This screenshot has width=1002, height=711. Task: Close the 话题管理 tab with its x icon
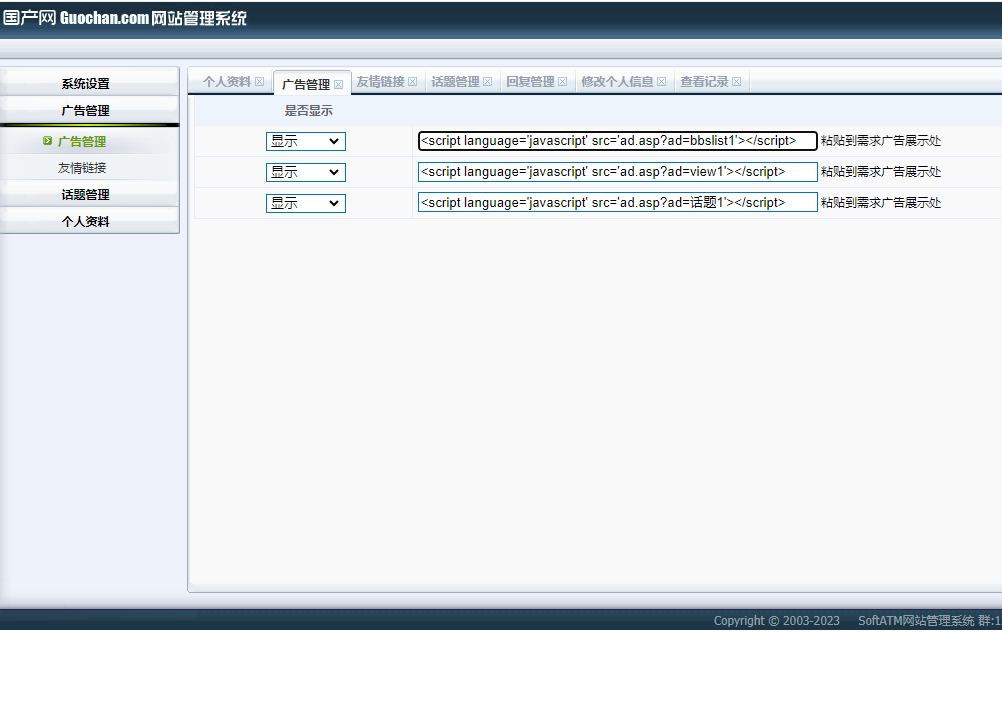(488, 82)
